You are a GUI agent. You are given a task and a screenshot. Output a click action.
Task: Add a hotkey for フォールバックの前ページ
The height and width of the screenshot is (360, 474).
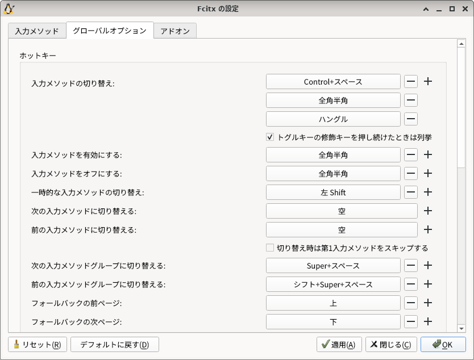click(x=428, y=303)
